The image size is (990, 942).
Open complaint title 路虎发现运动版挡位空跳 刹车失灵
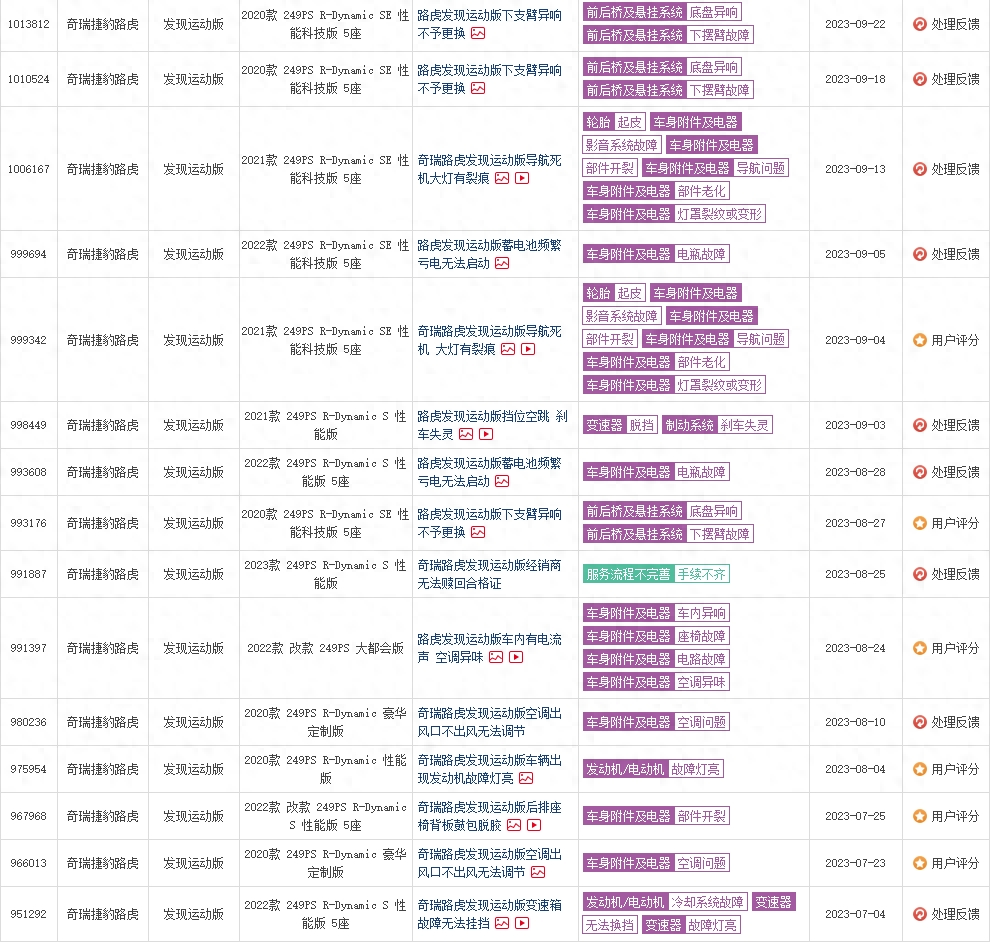pos(492,425)
